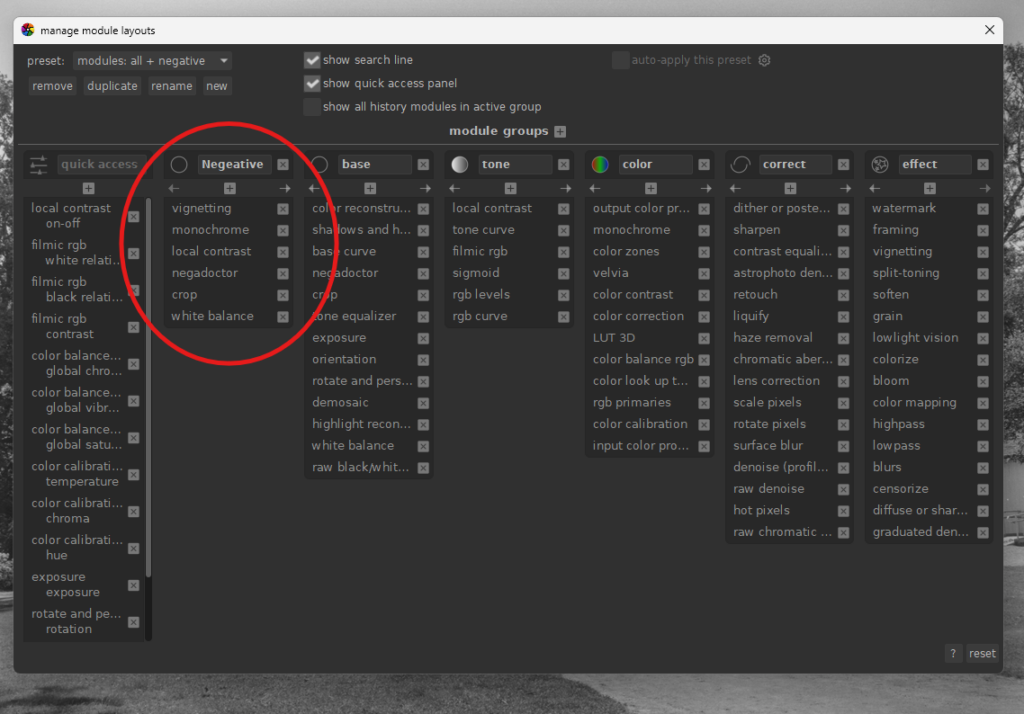Image resolution: width=1024 pixels, height=714 pixels.
Task: Move the effect group left
Action: coord(875,189)
